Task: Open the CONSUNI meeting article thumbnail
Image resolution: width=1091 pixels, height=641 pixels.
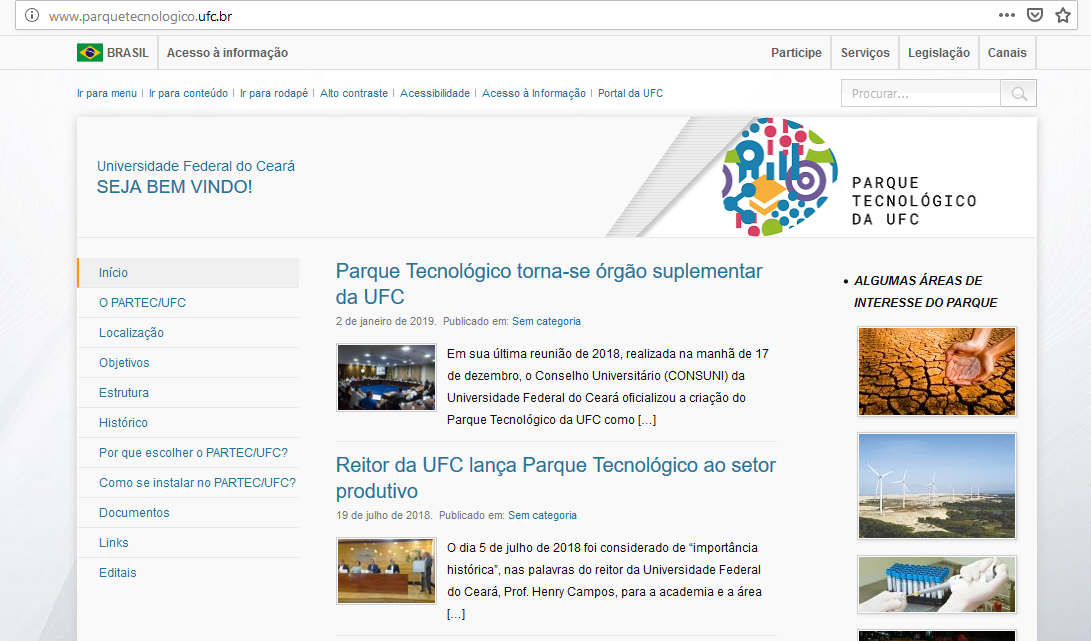Action: click(x=386, y=377)
